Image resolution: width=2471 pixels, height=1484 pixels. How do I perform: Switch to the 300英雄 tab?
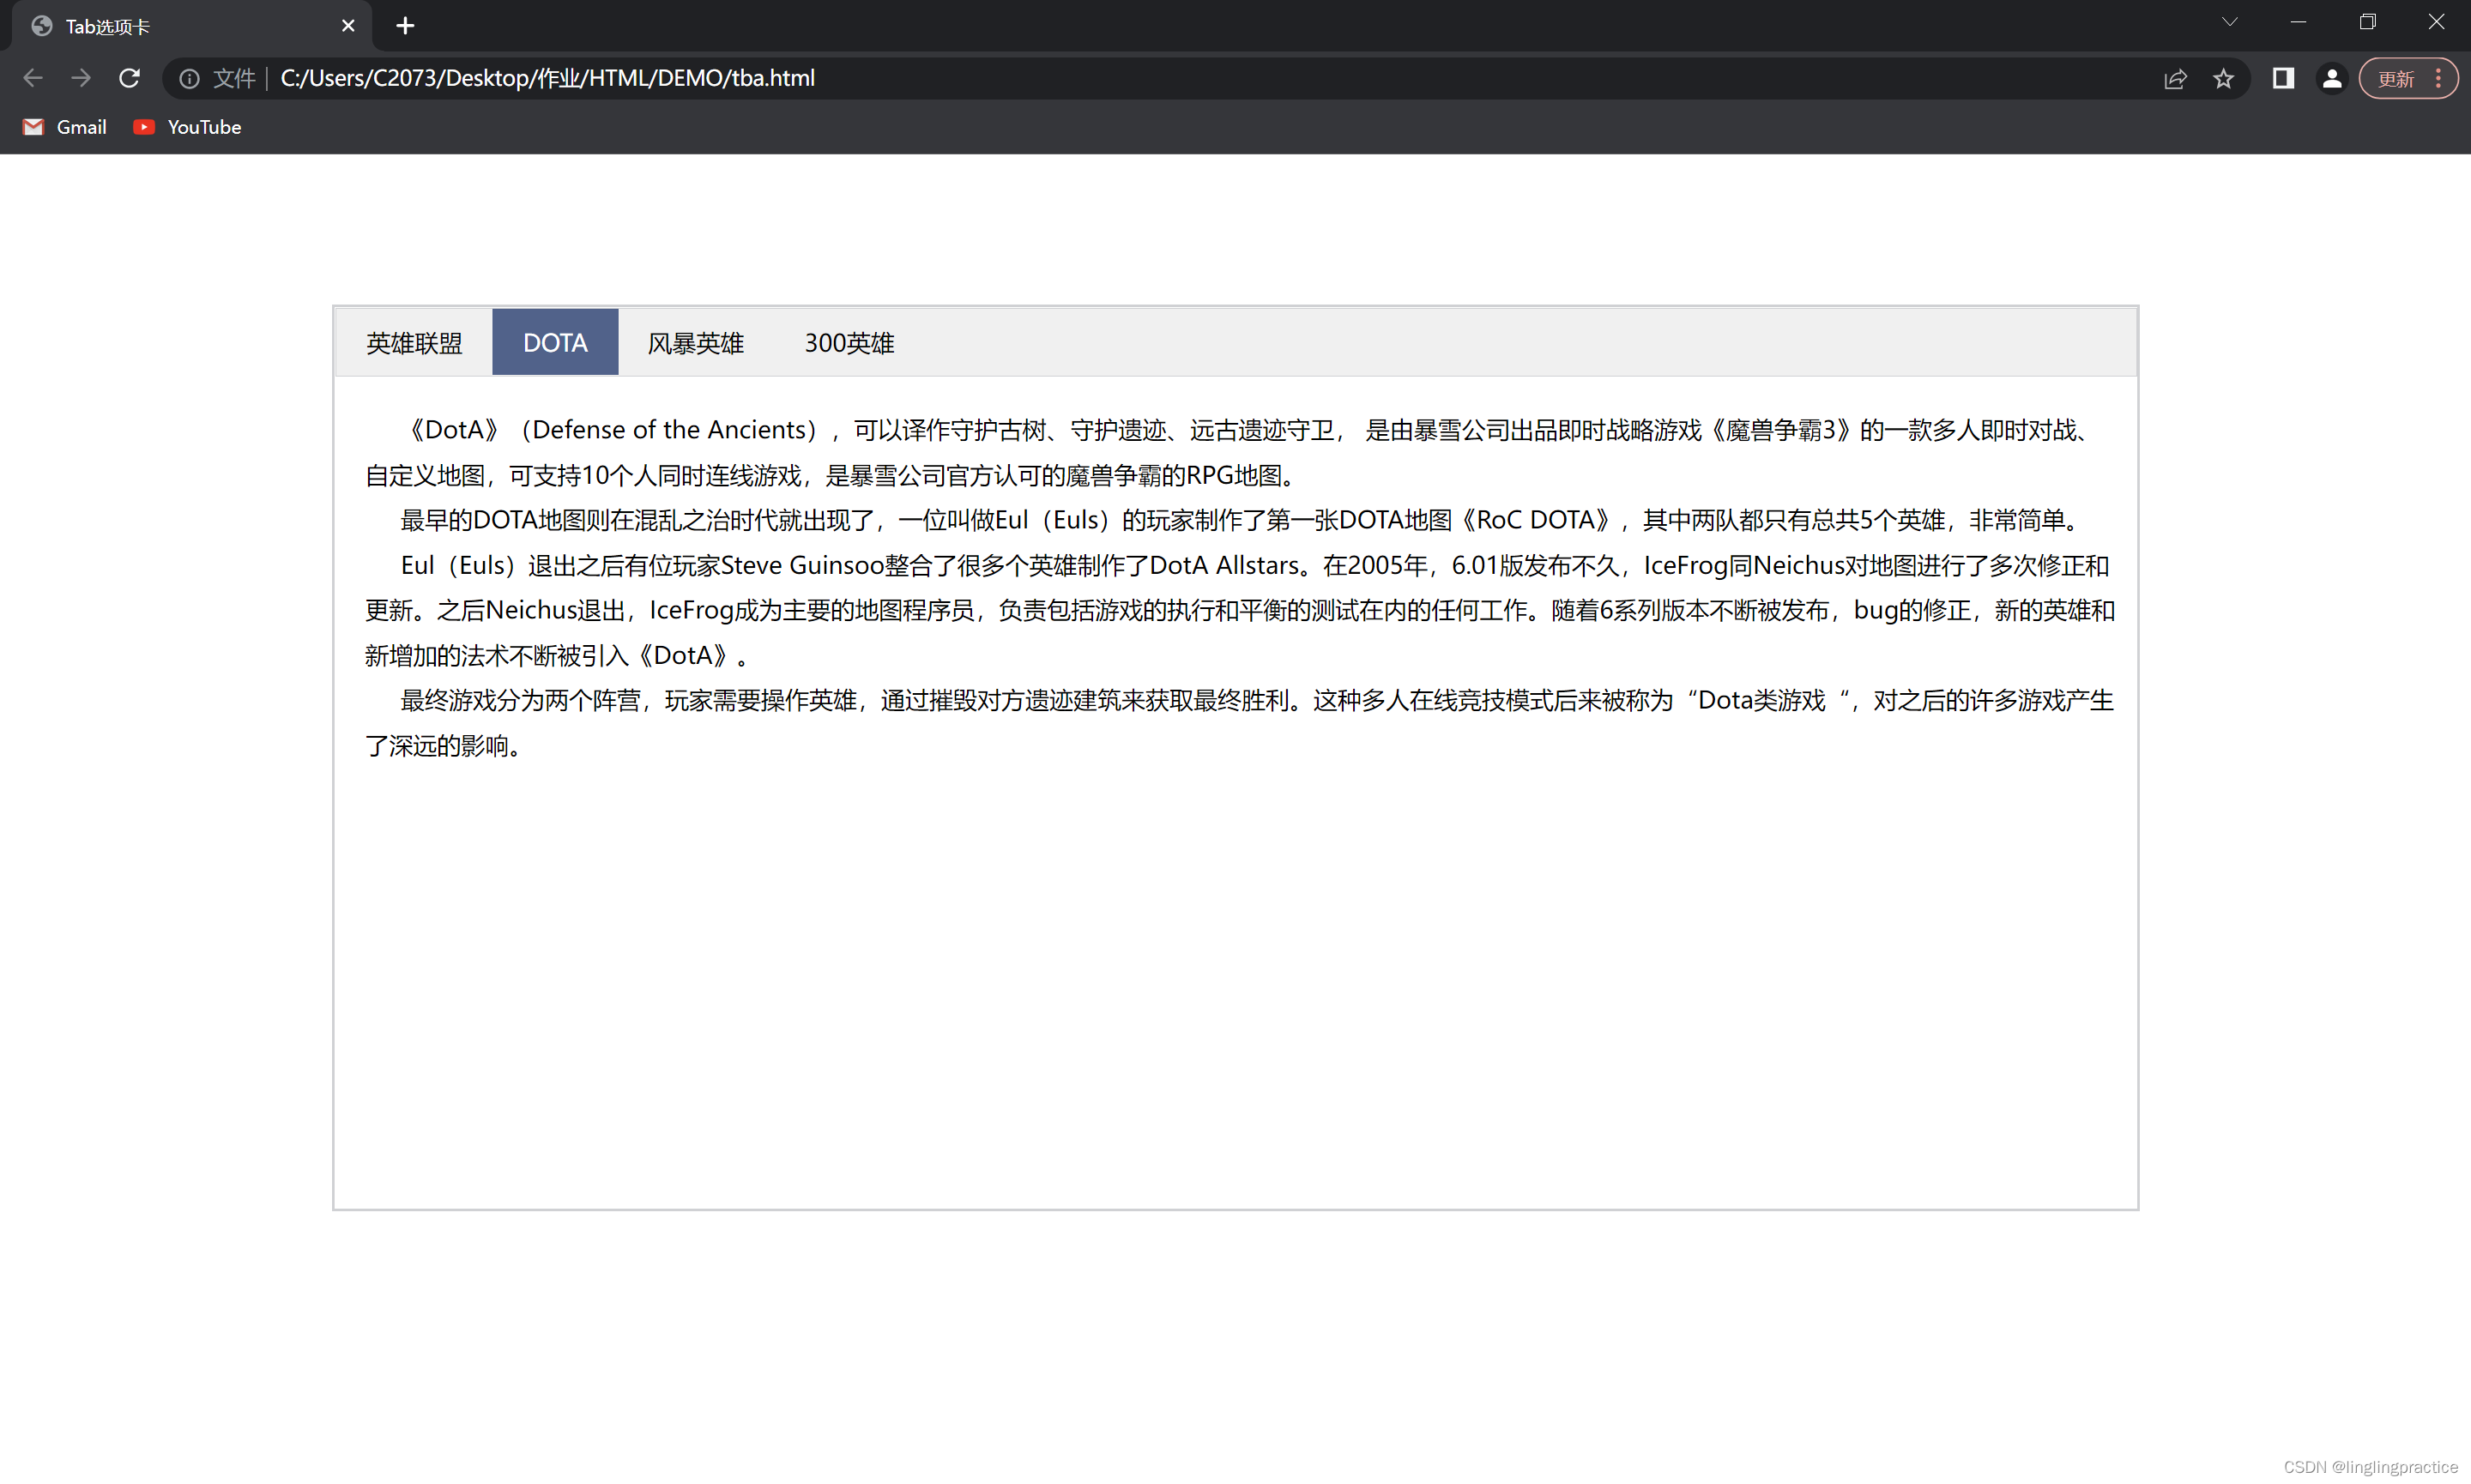849,343
